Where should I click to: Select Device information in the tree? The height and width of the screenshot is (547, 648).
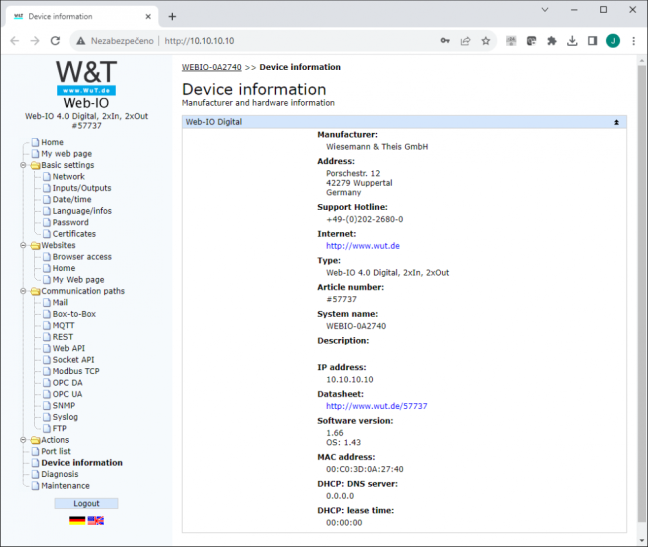pyautogui.click(x=82, y=463)
